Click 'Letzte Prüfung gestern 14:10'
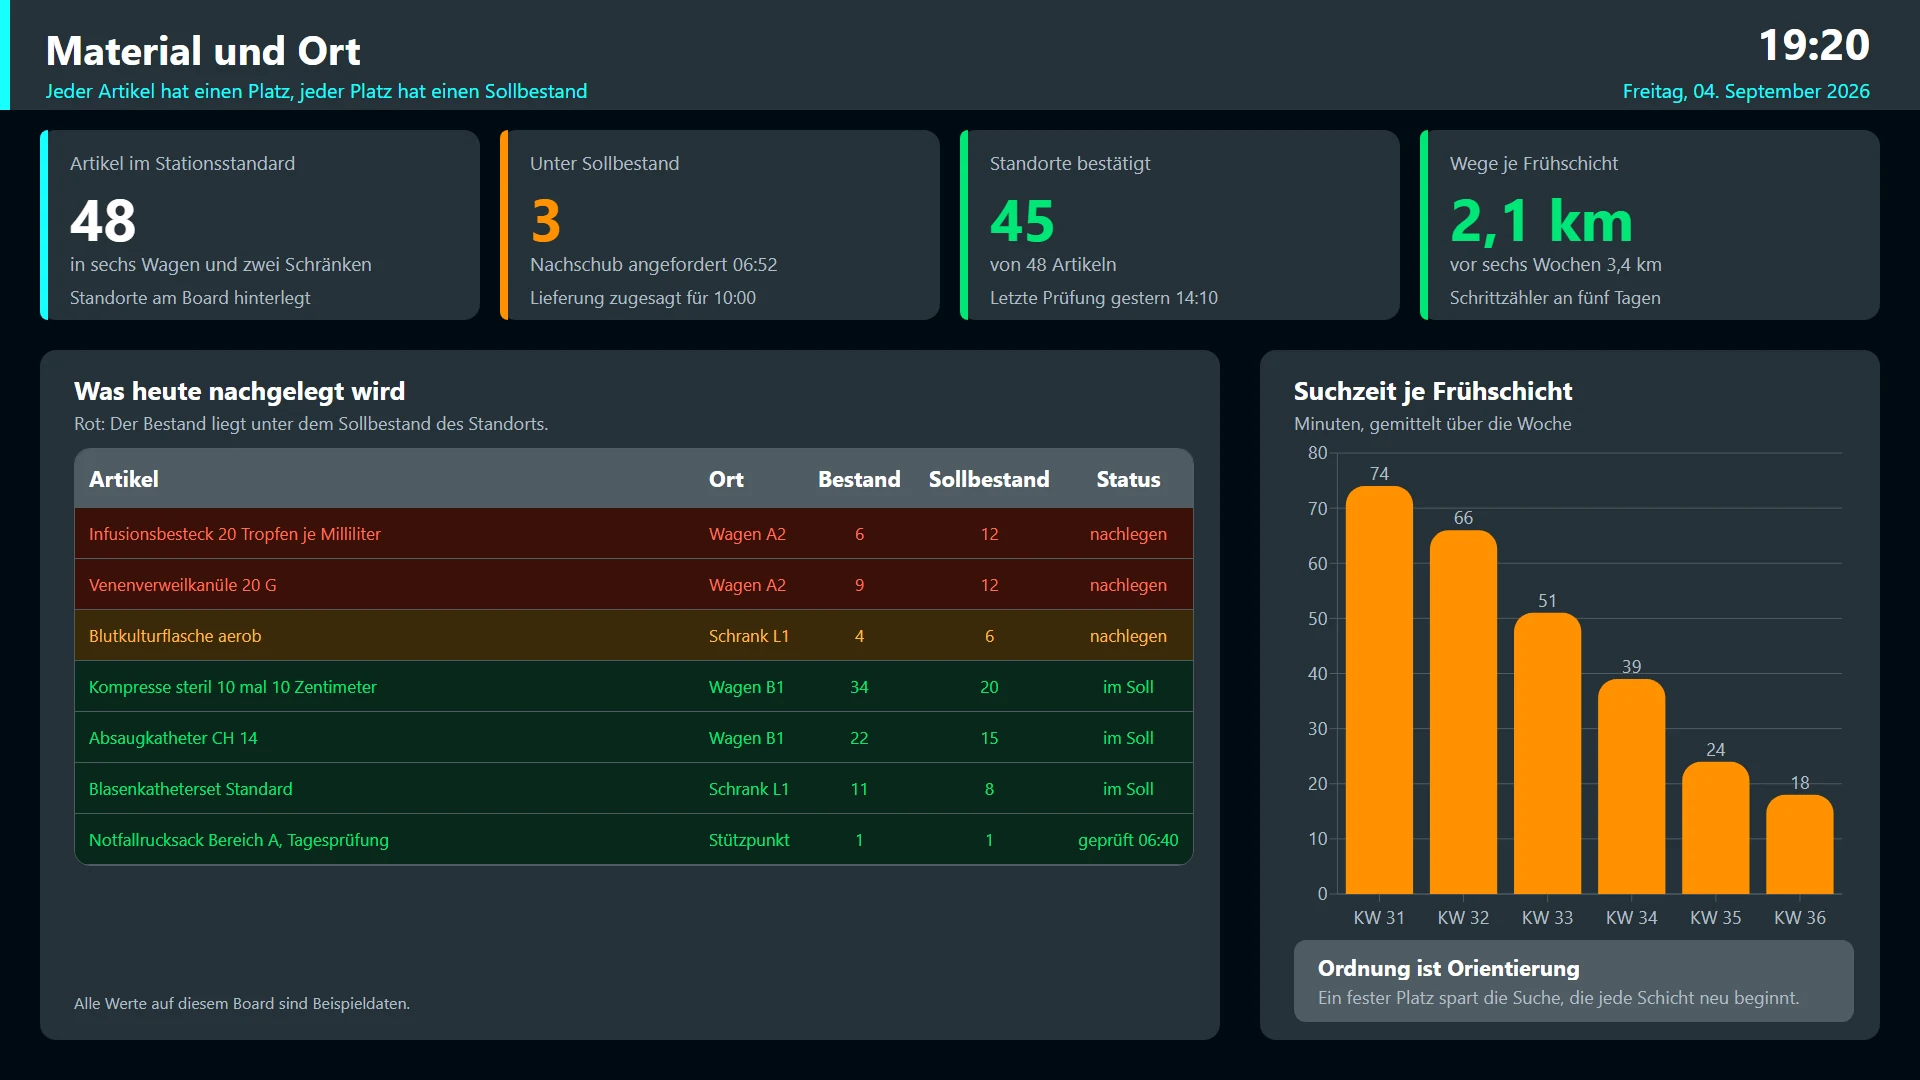This screenshot has width=1920, height=1080. [1104, 297]
